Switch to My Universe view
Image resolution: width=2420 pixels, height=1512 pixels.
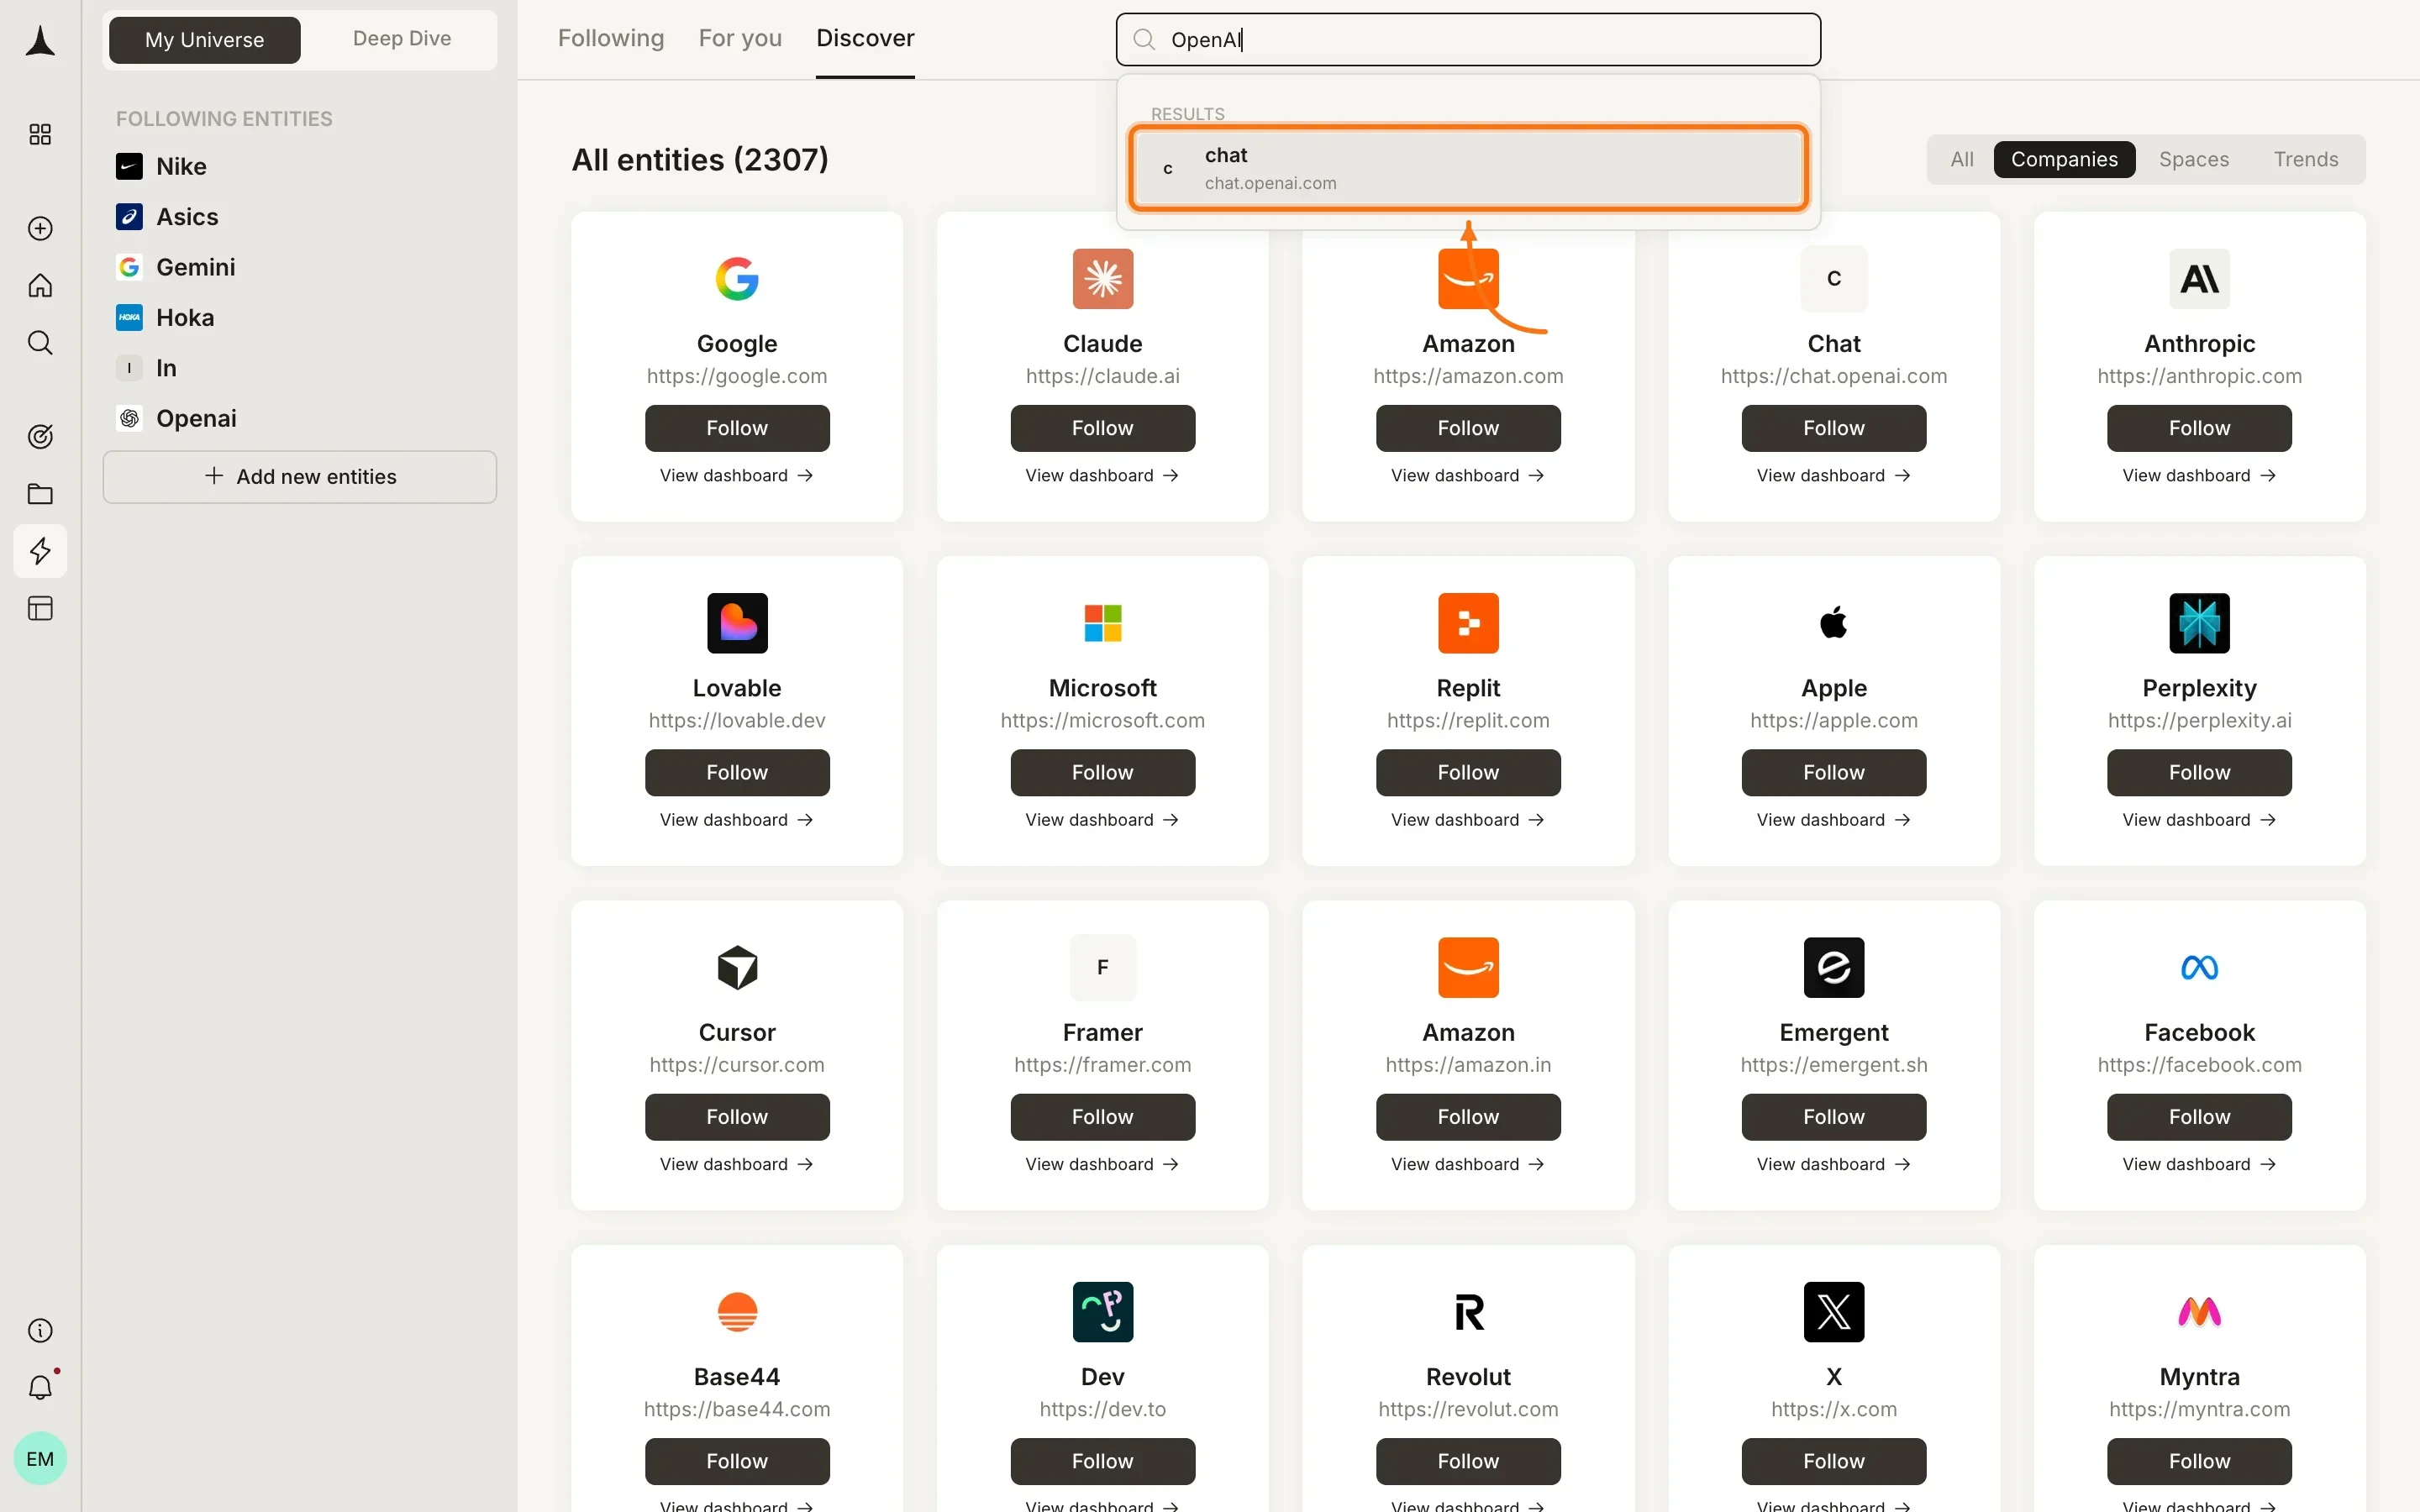coord(204,39)
